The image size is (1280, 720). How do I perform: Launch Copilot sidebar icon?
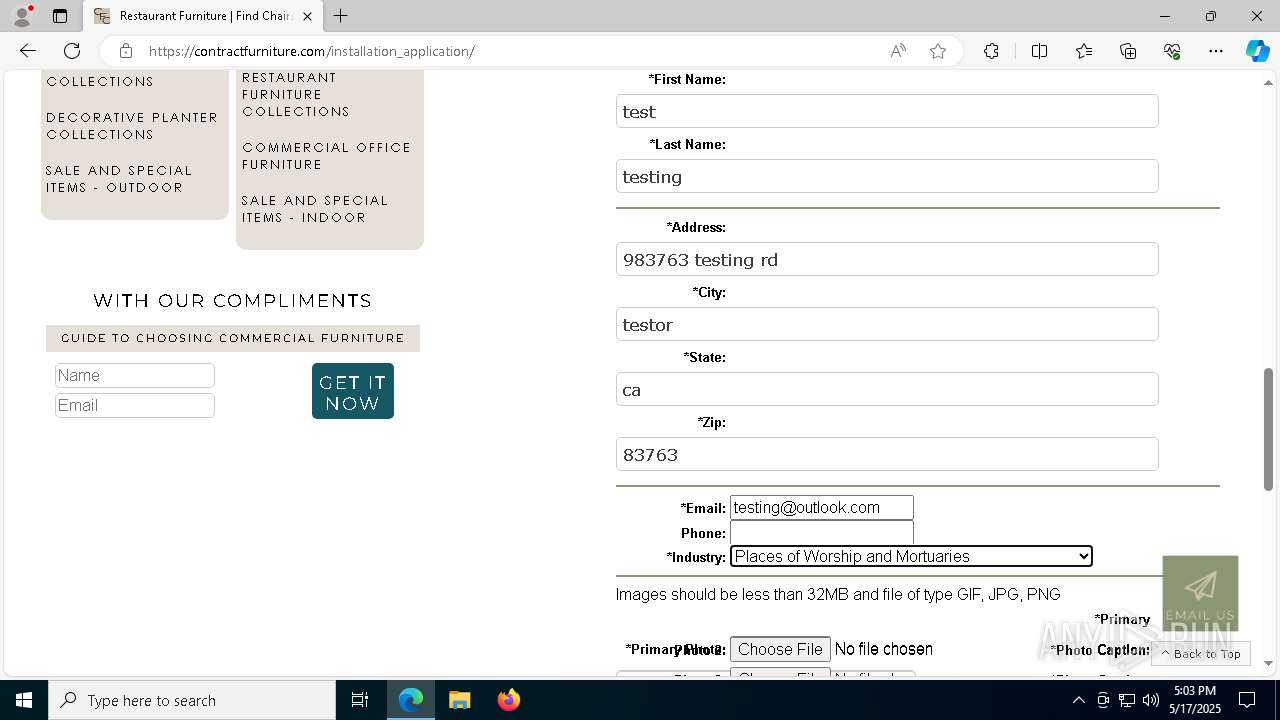(1257, 51)
